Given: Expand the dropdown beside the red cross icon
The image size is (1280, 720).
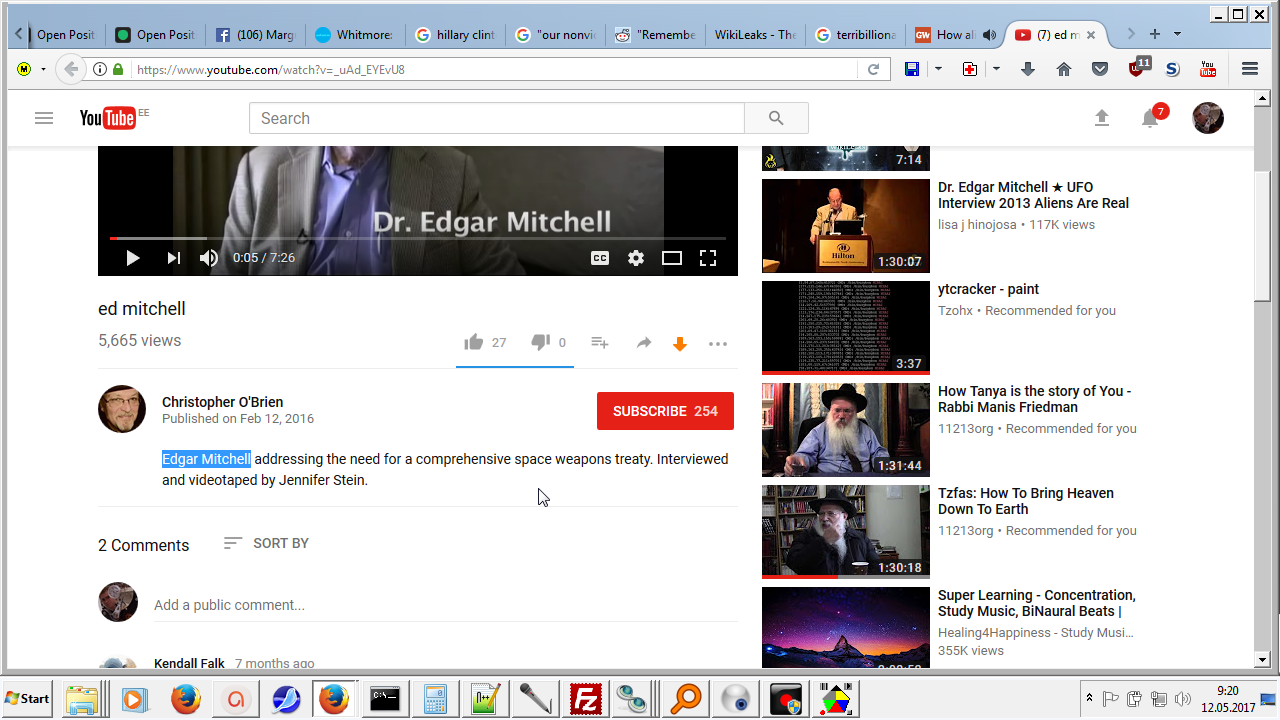Looking at the screenshot, I should (996, 69).
